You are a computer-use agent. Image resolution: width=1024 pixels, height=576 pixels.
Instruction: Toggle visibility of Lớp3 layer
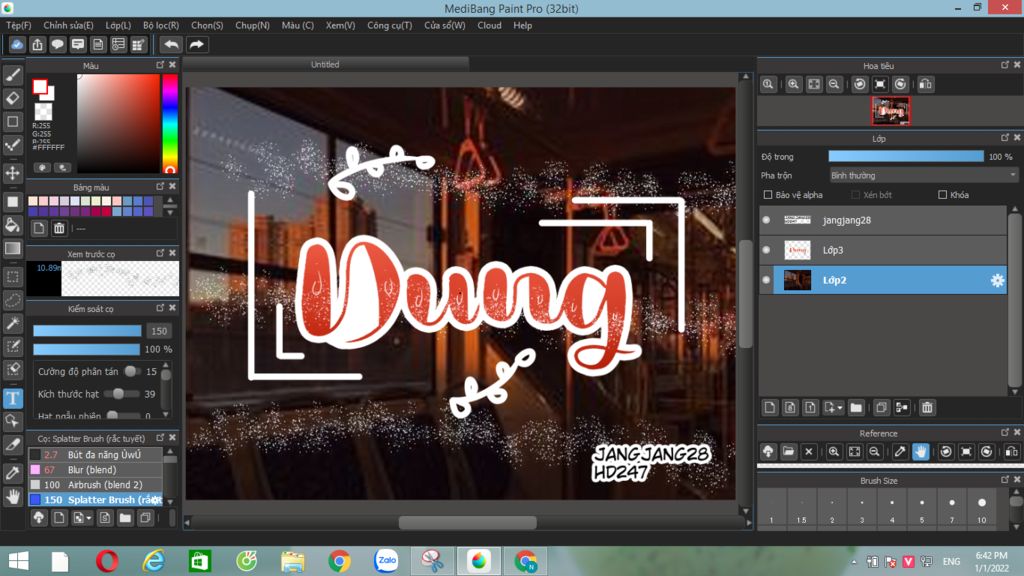(766, 250)
